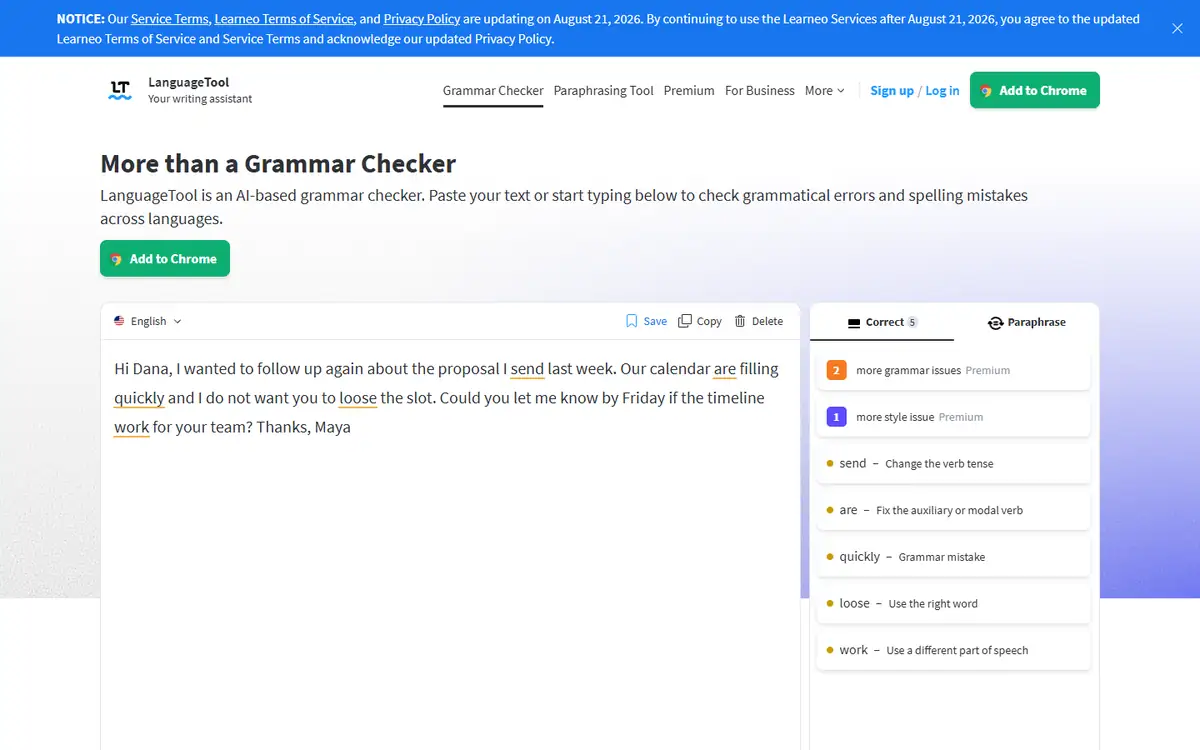Go to Grammar Checker nav tab
This screenshot has width=1200, height=750.
pos(493,90)
